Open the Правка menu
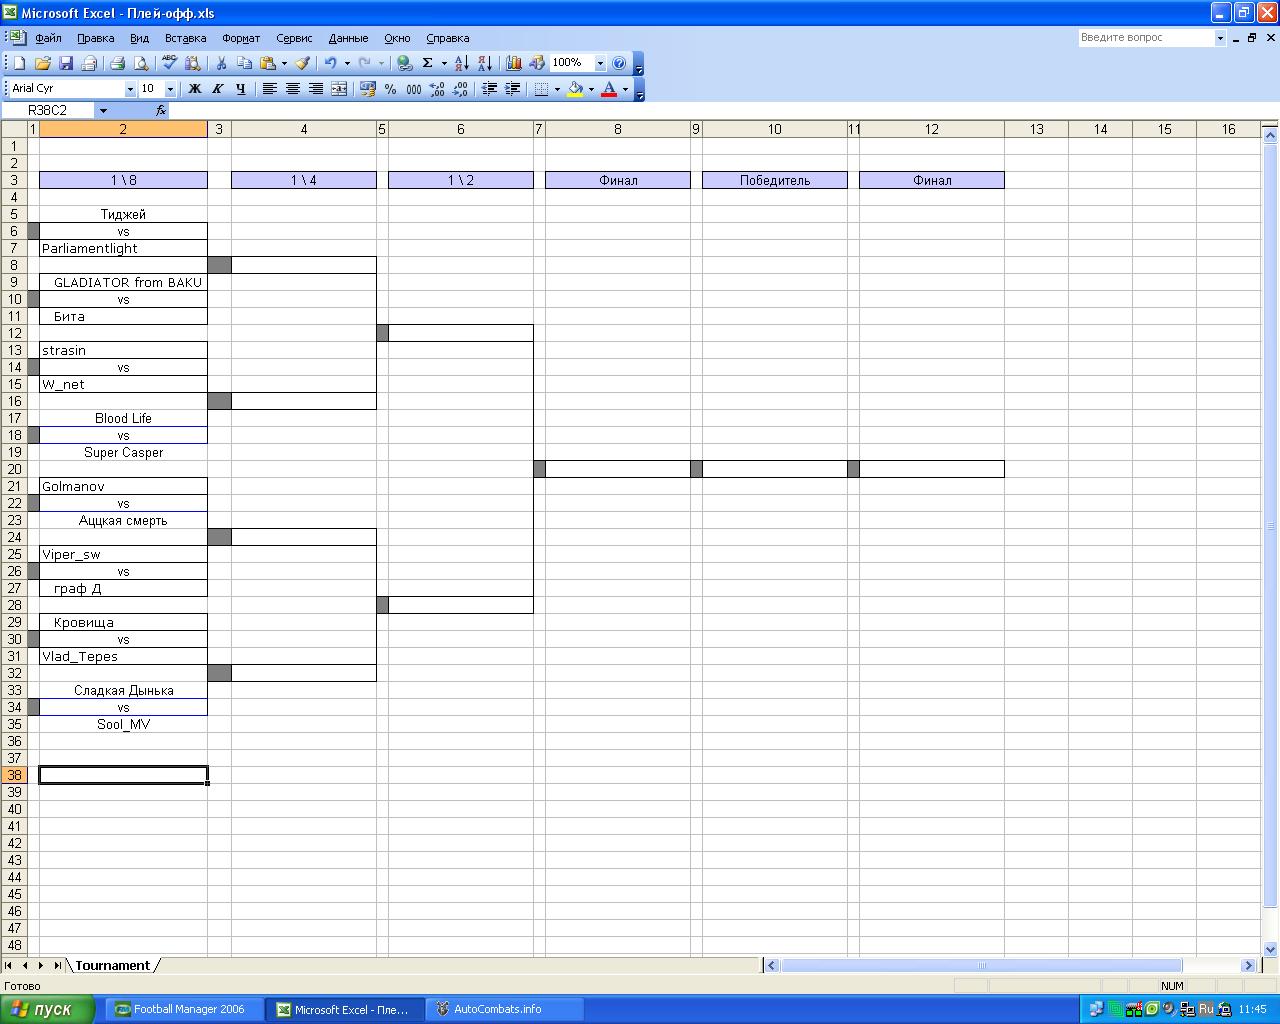 pos(95,38)
